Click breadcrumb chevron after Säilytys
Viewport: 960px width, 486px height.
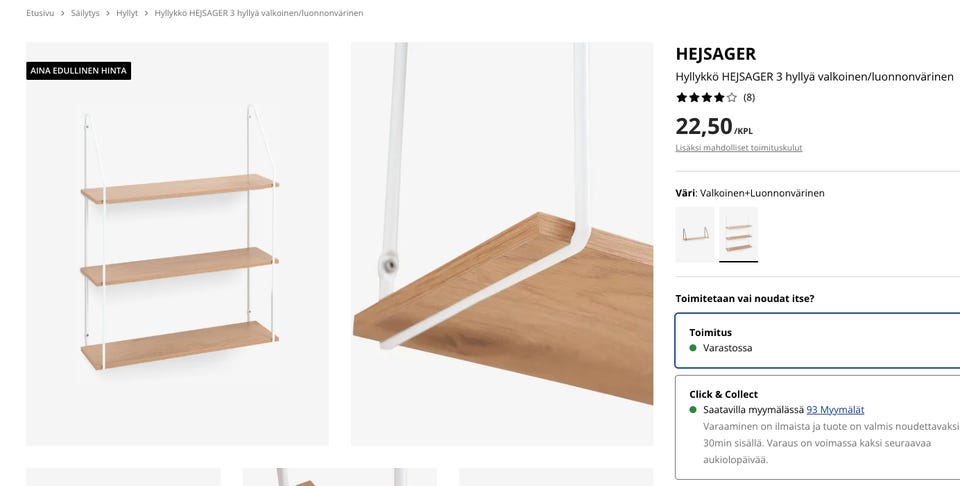108,13
